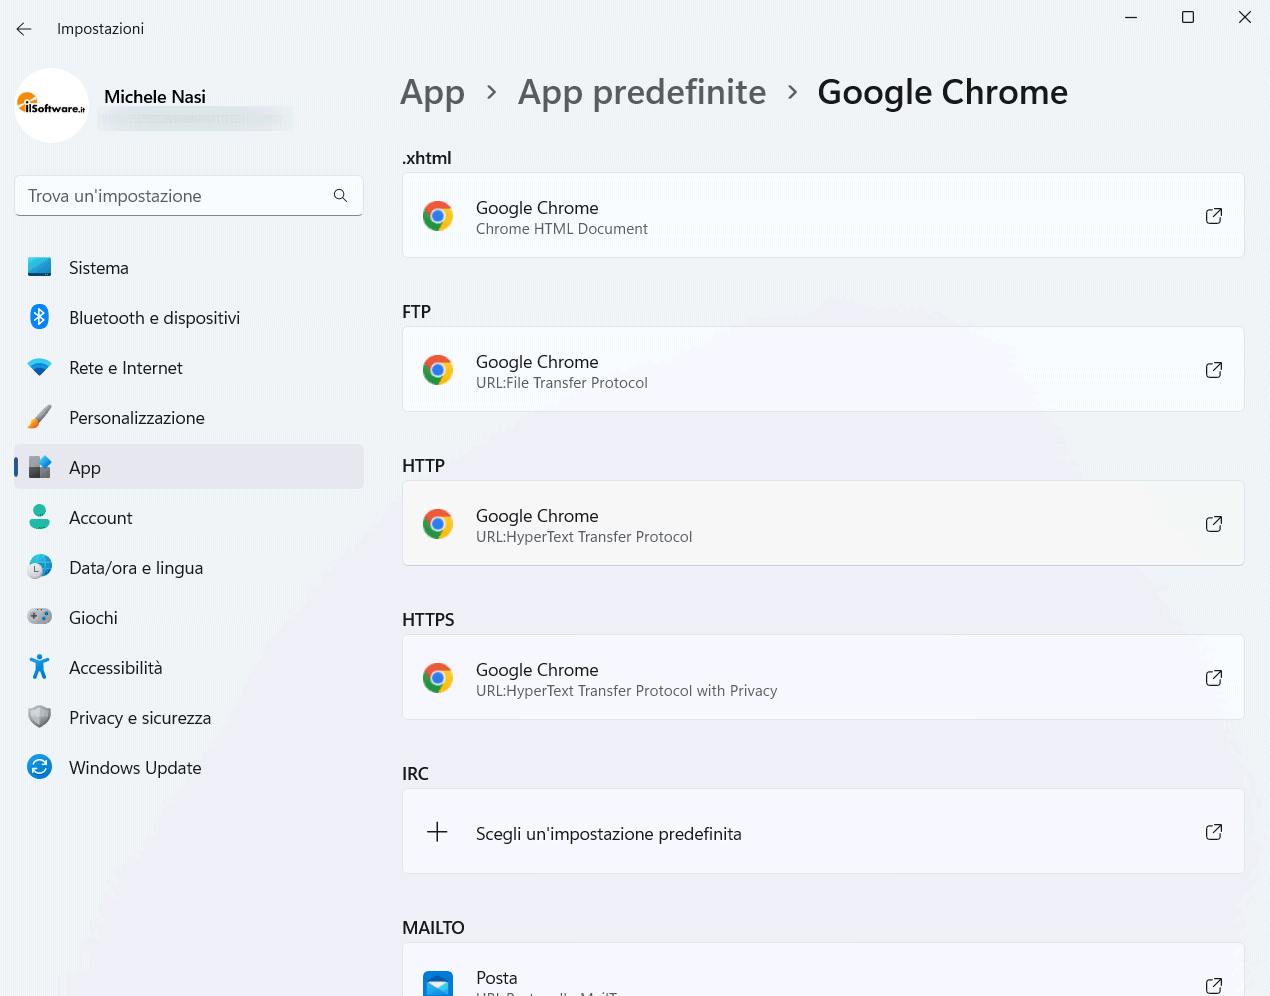Viewport: 1270px width, 996px height.
Task: Click the HTTP section heading
Action: point(424,466)
